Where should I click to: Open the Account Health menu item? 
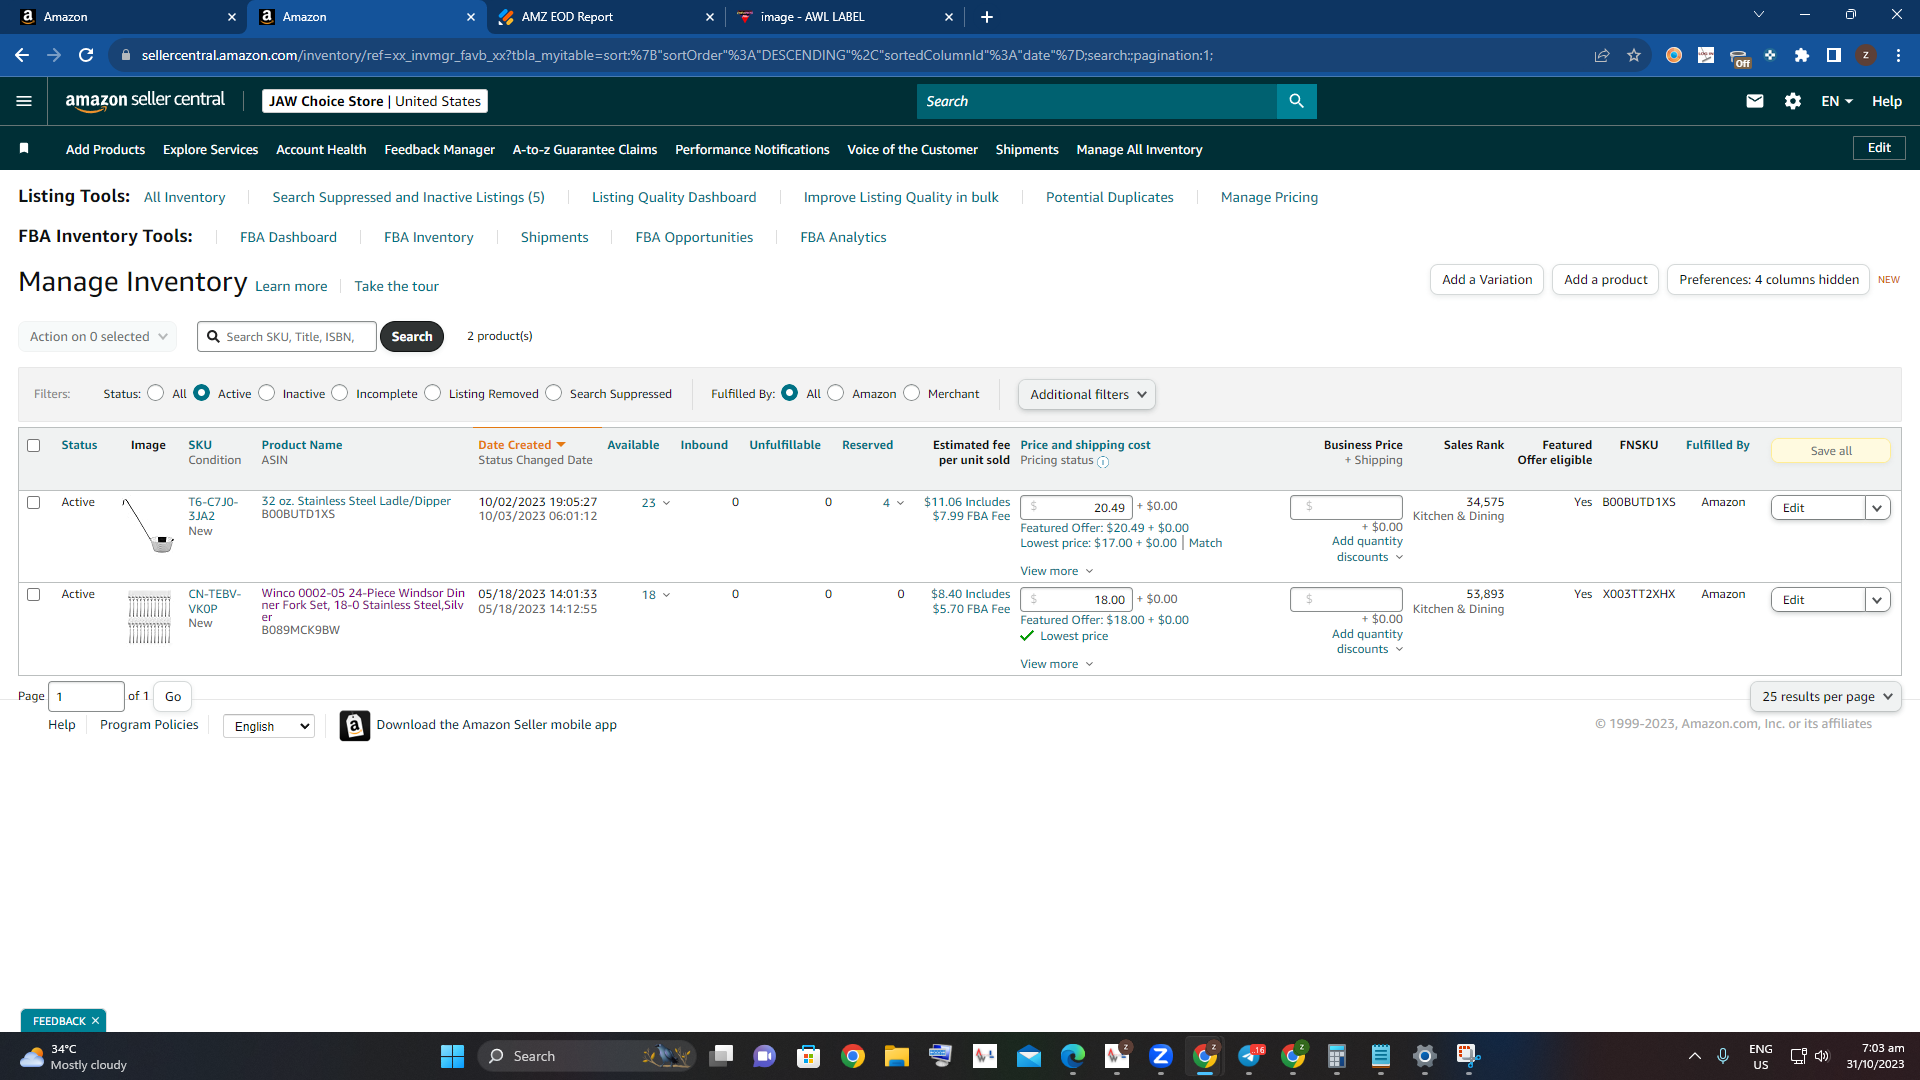(321, 149)
